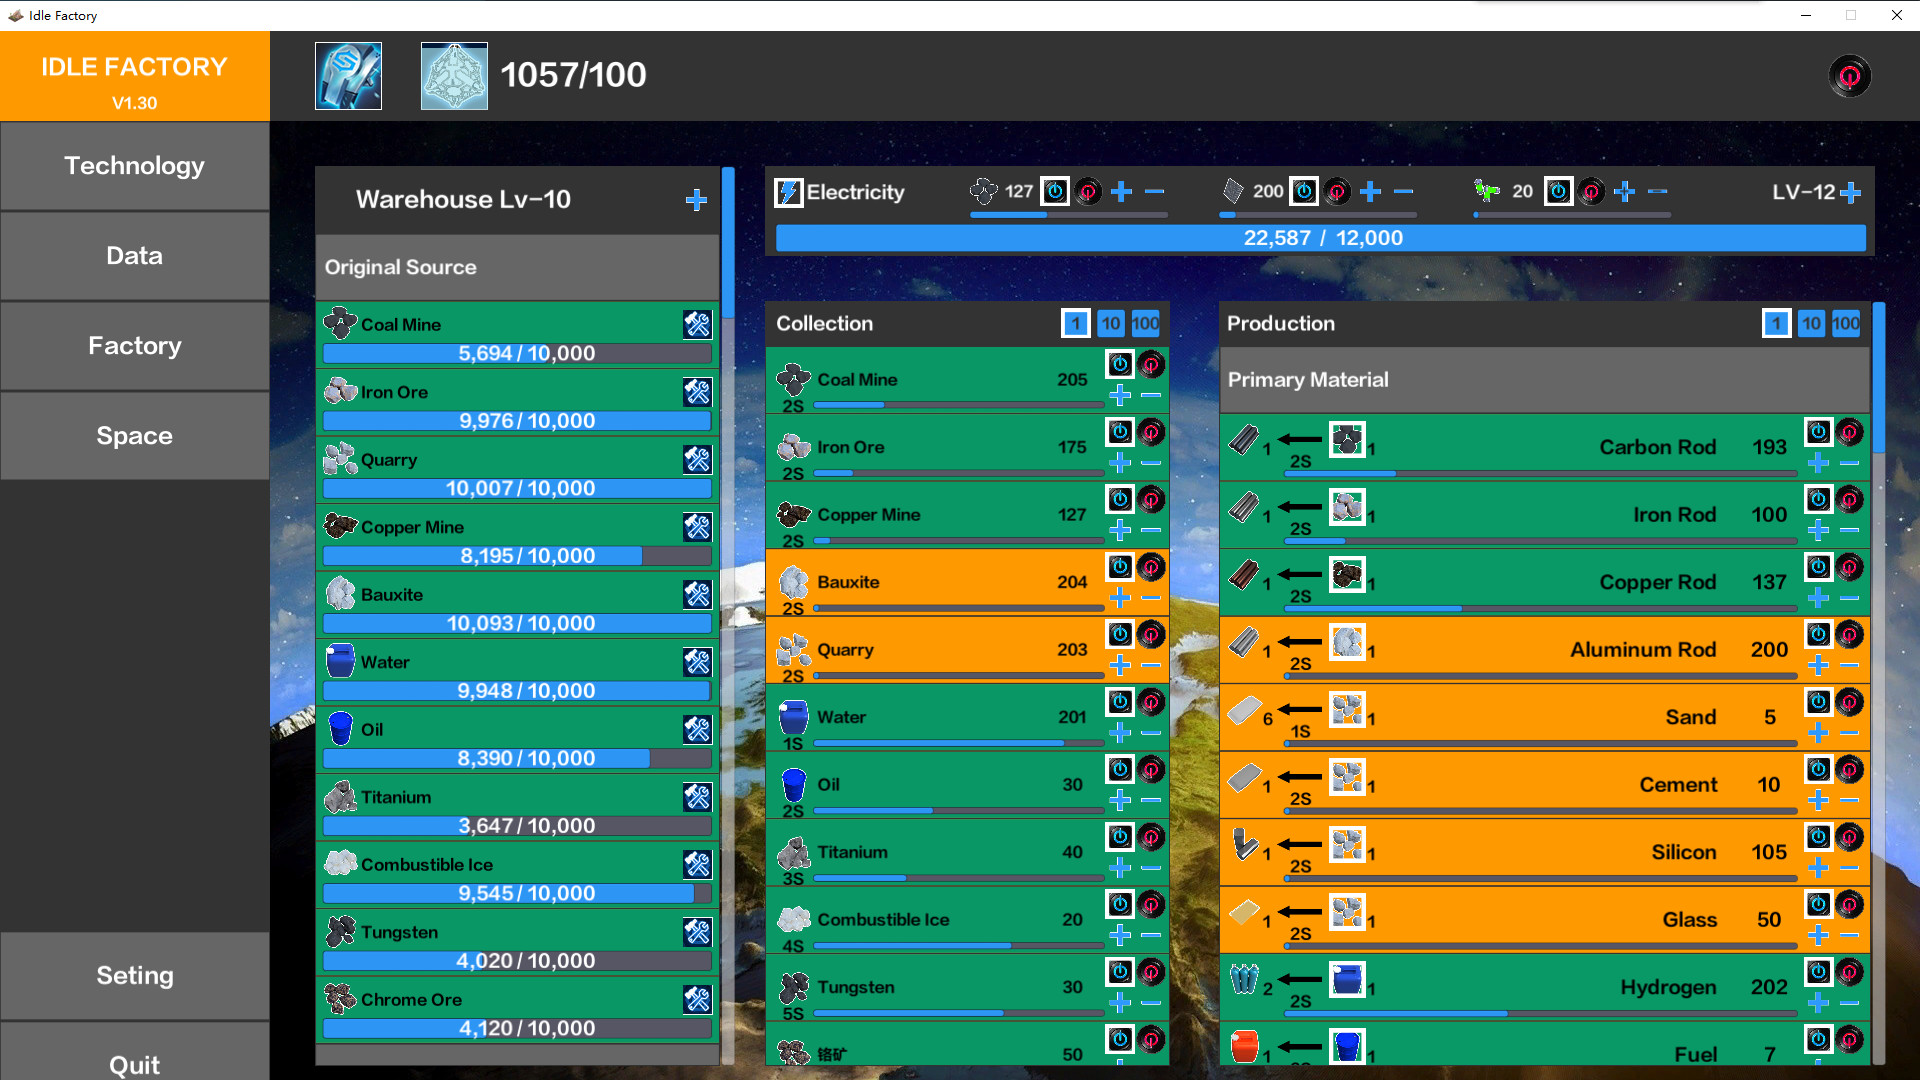The width and height of the screenshot is (1920, 1080).
Task: Toggle the blue power switch on Bauxite collection
Action: point(1120,566)
